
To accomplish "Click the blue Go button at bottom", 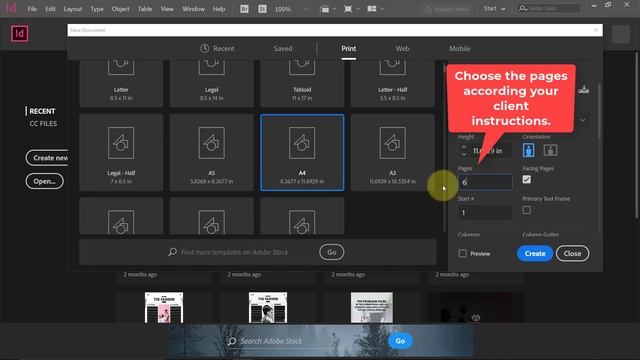I will pos(400,341).
